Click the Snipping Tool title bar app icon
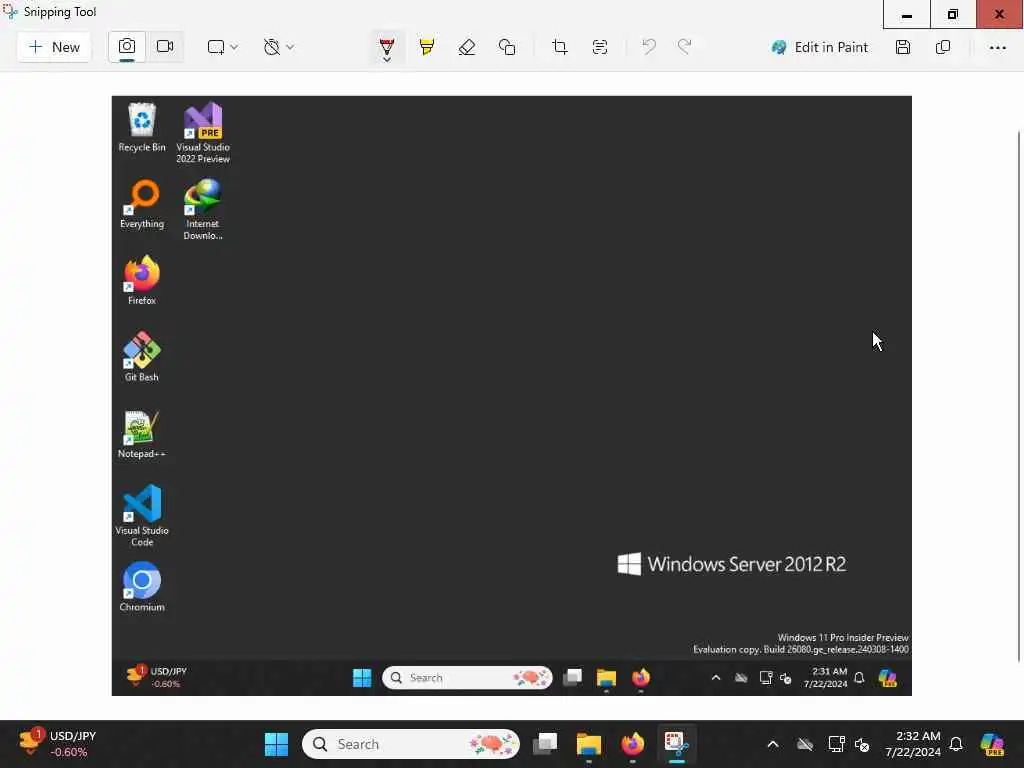This screenshot has height=768, width=1024. (x=10, y=12)
